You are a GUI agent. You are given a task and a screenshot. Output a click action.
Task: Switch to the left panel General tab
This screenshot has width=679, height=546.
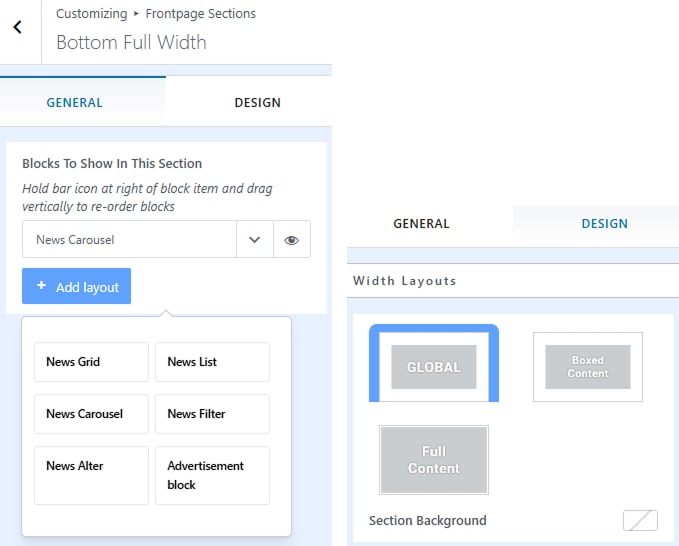pyautogui.click(x=75, y=103)
